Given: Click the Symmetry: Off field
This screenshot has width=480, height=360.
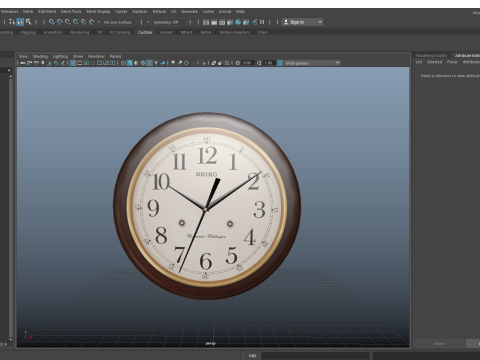Looking at the screenshot, I should tap(169, 22).
